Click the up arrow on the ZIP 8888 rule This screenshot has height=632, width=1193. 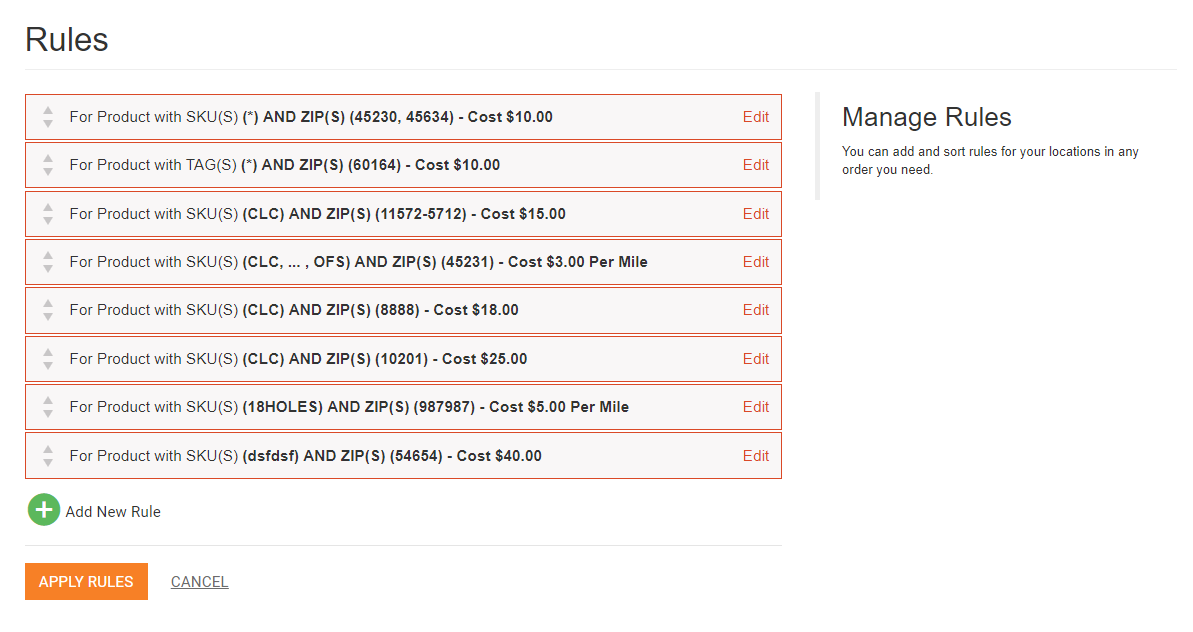(48, 303)
